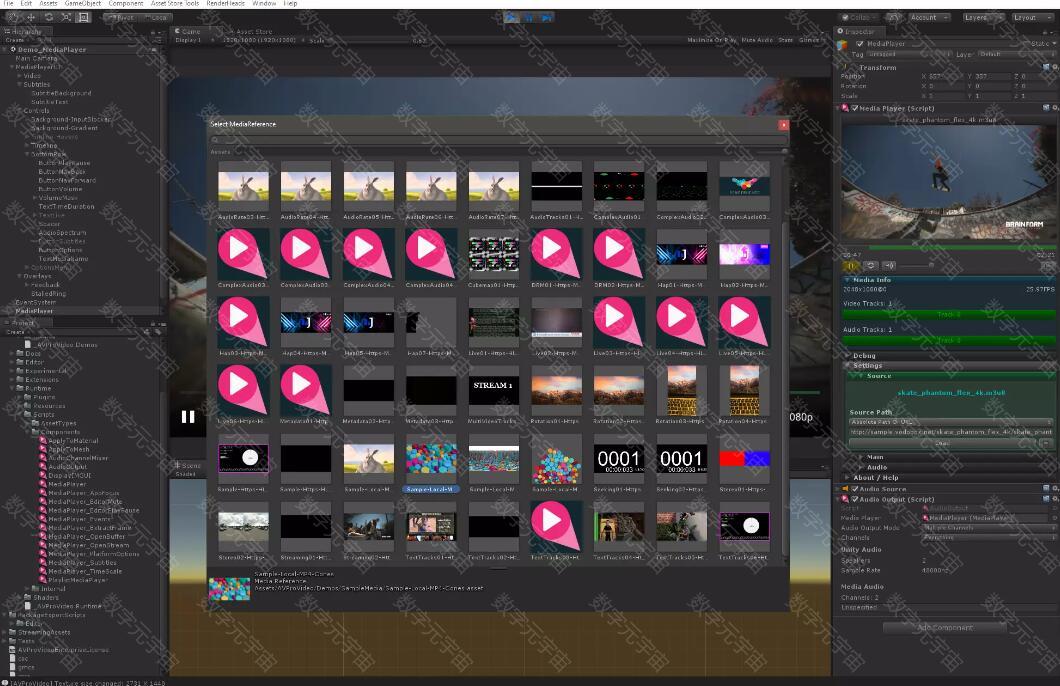Click the Cloud services icon
The image size is (1060, 686).
(x=894, y=17)
